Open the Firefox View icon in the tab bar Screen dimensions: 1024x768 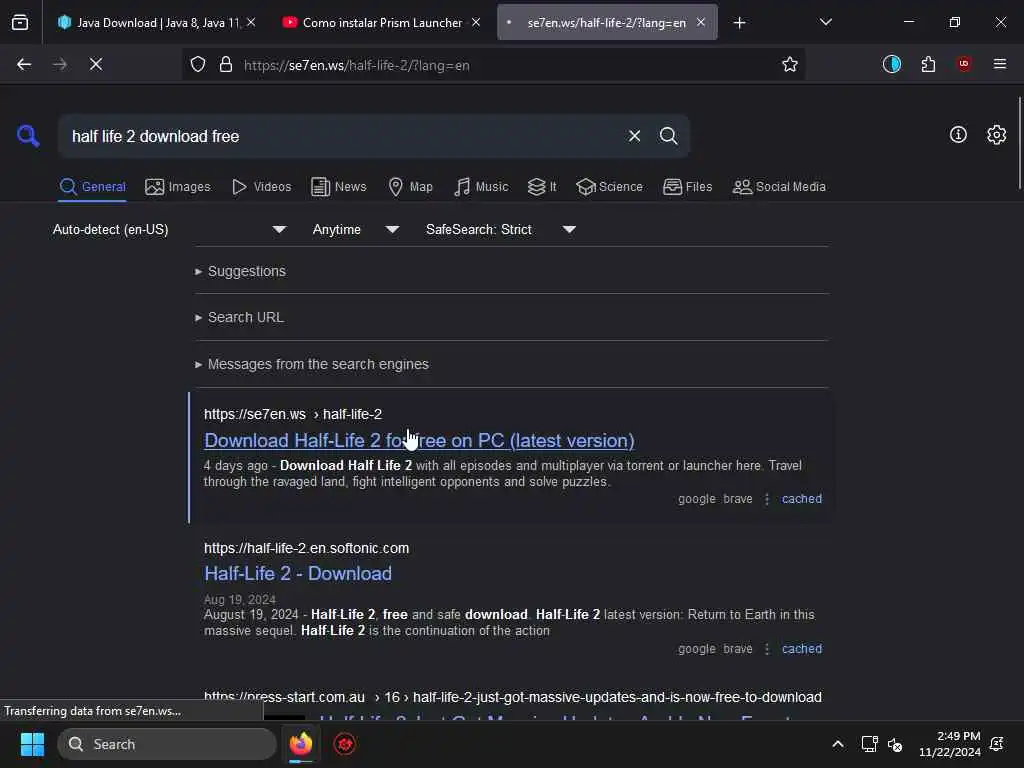20,23
